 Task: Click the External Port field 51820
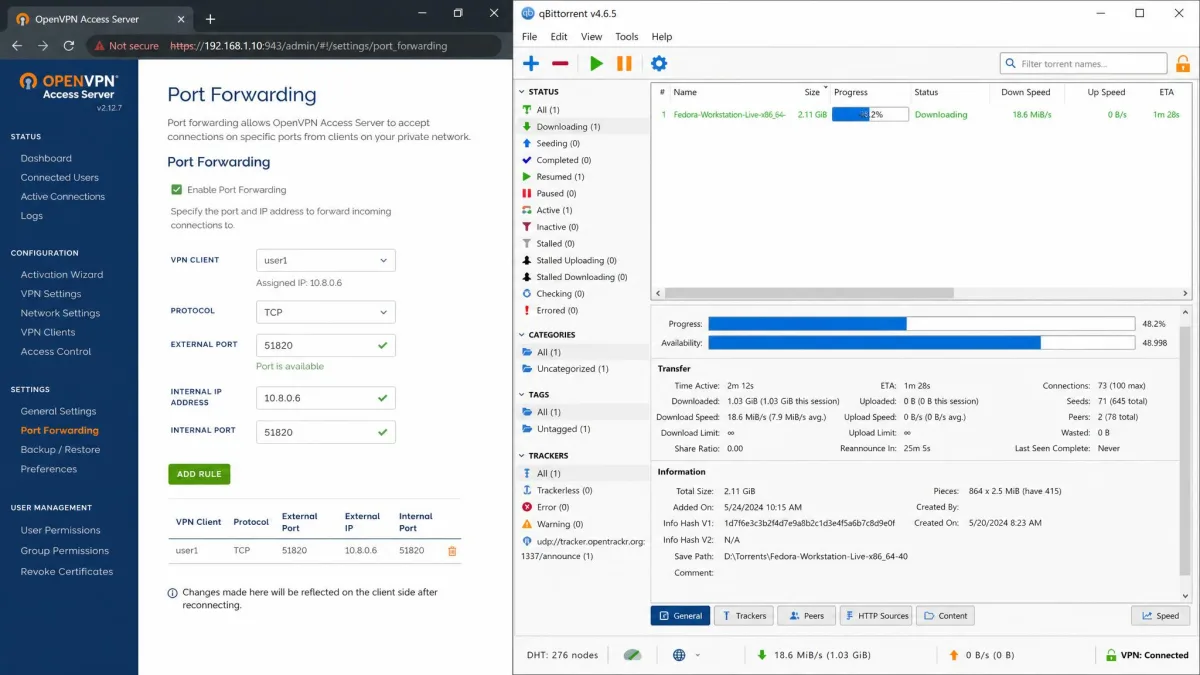click(326, 345)
